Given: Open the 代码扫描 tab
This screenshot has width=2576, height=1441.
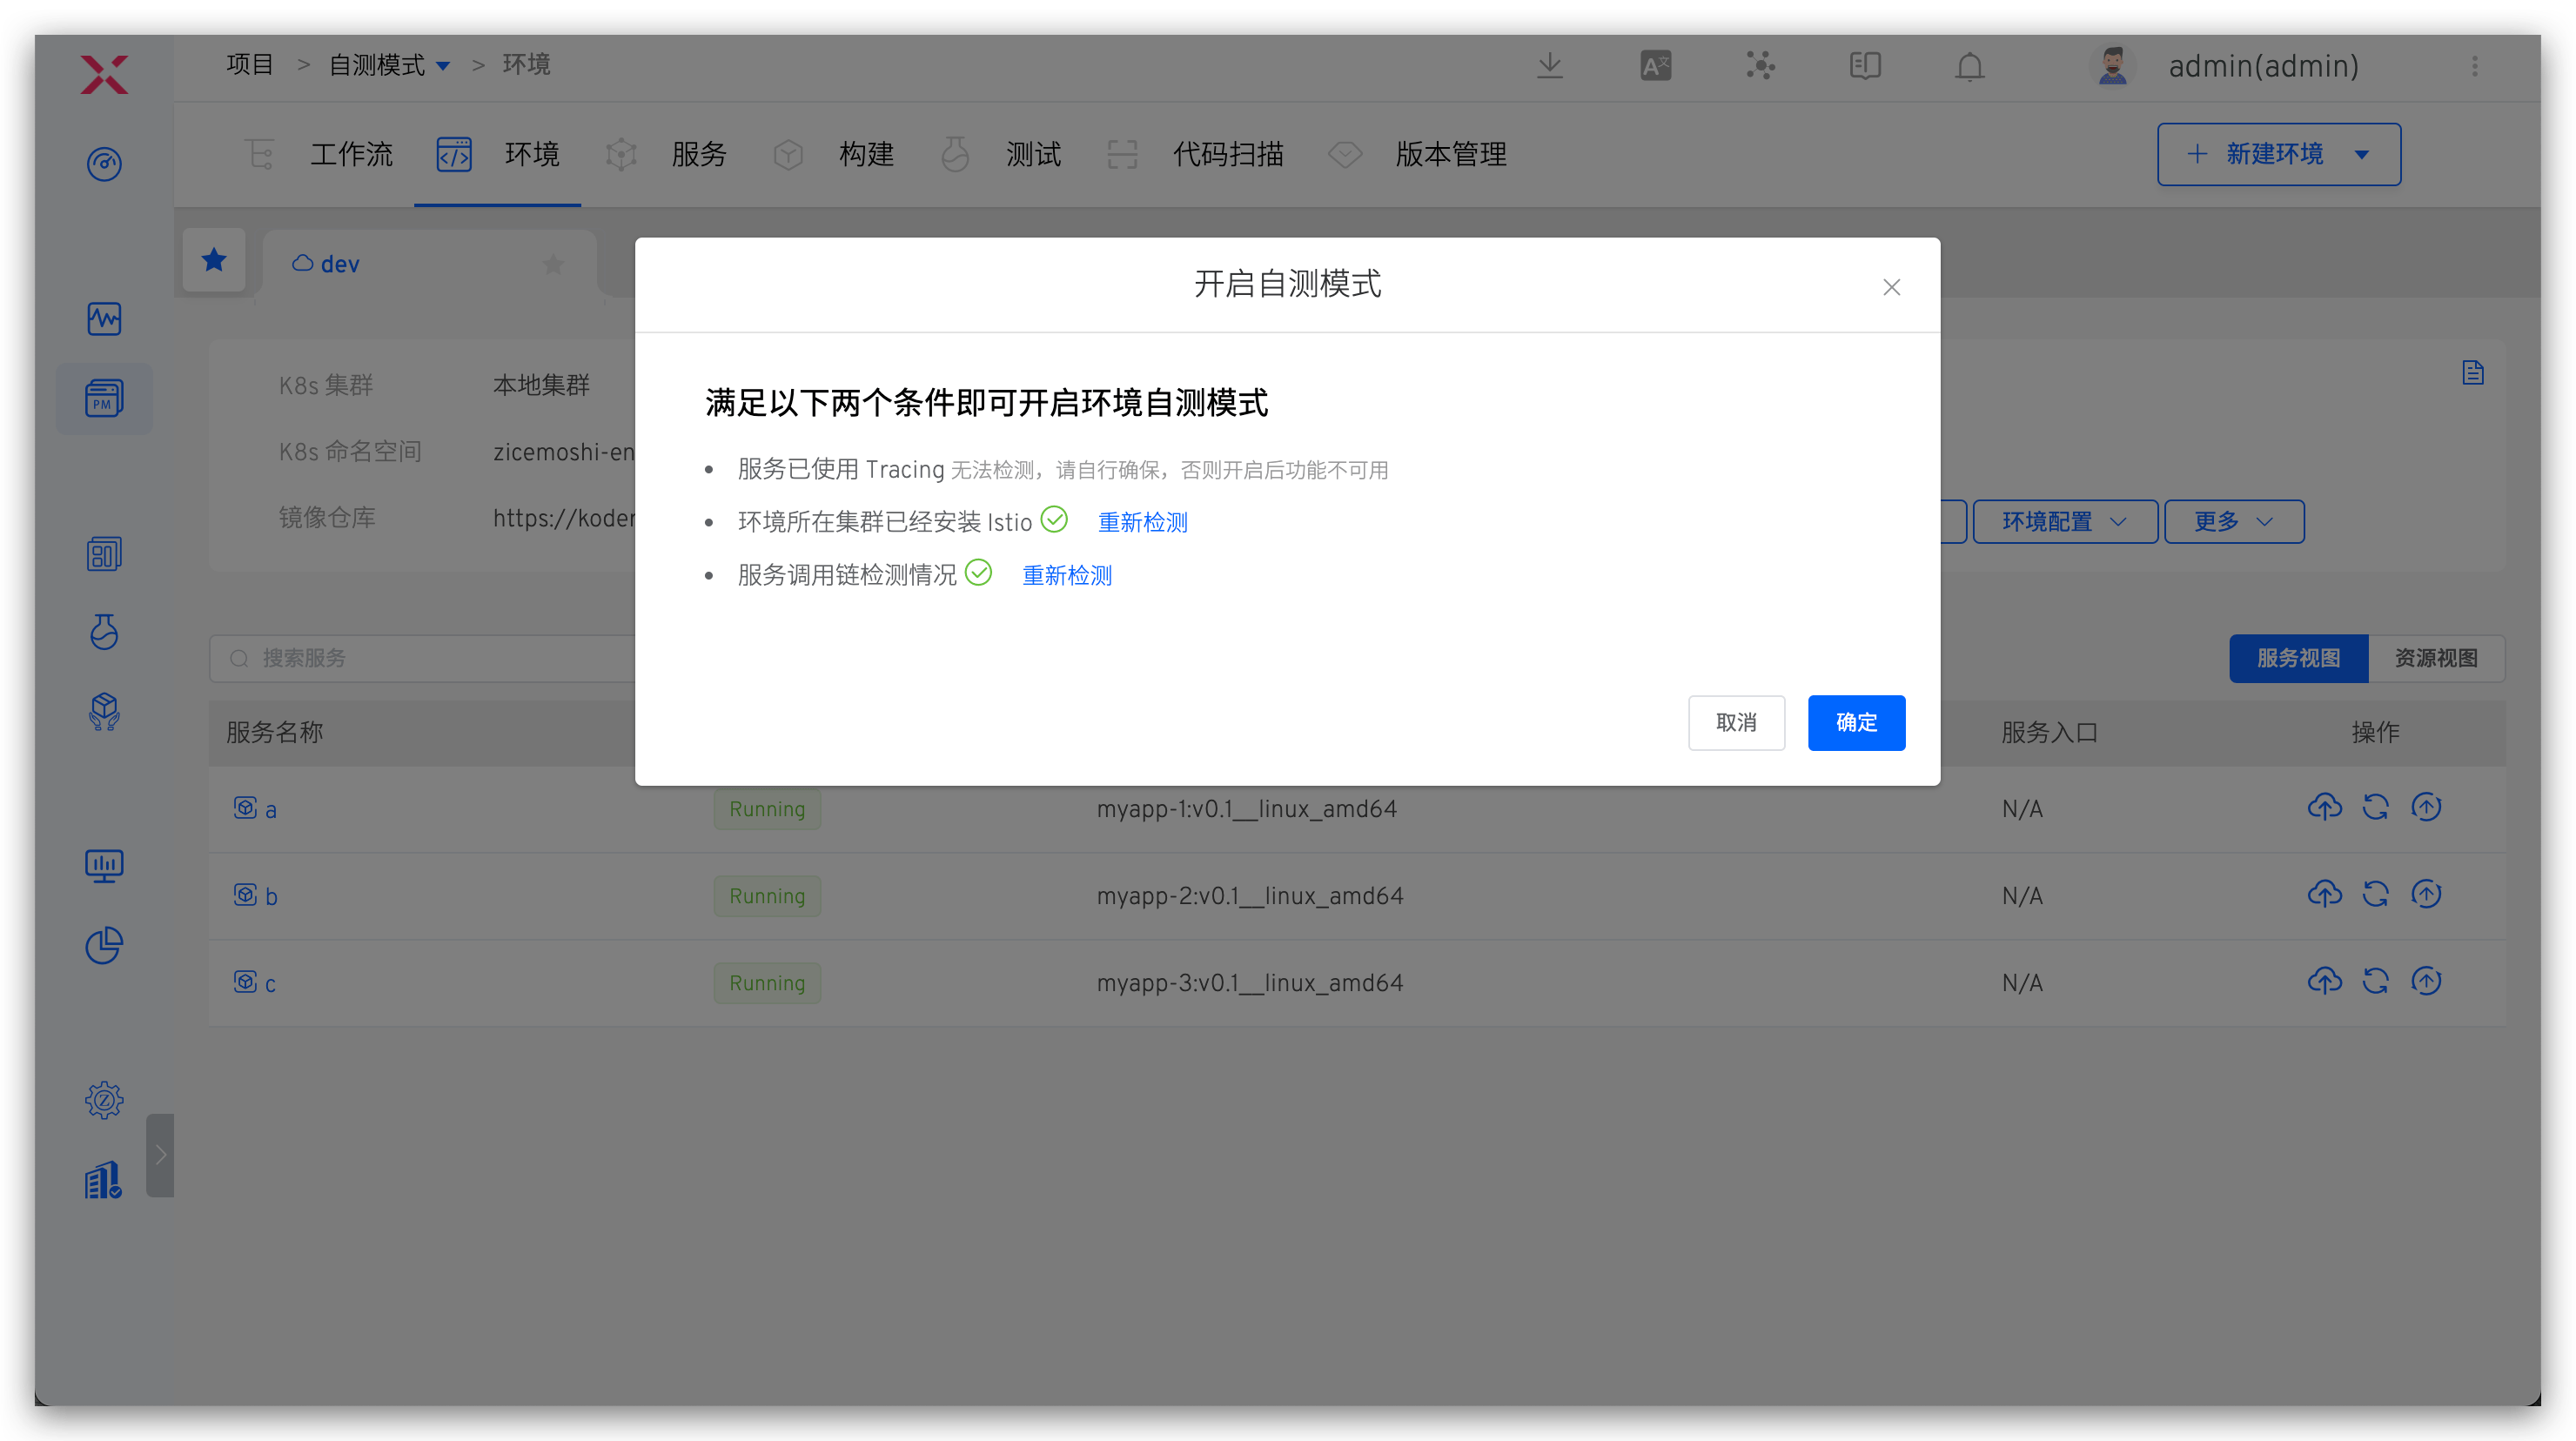Looking at the screenshot, I should coord(1227,154).
